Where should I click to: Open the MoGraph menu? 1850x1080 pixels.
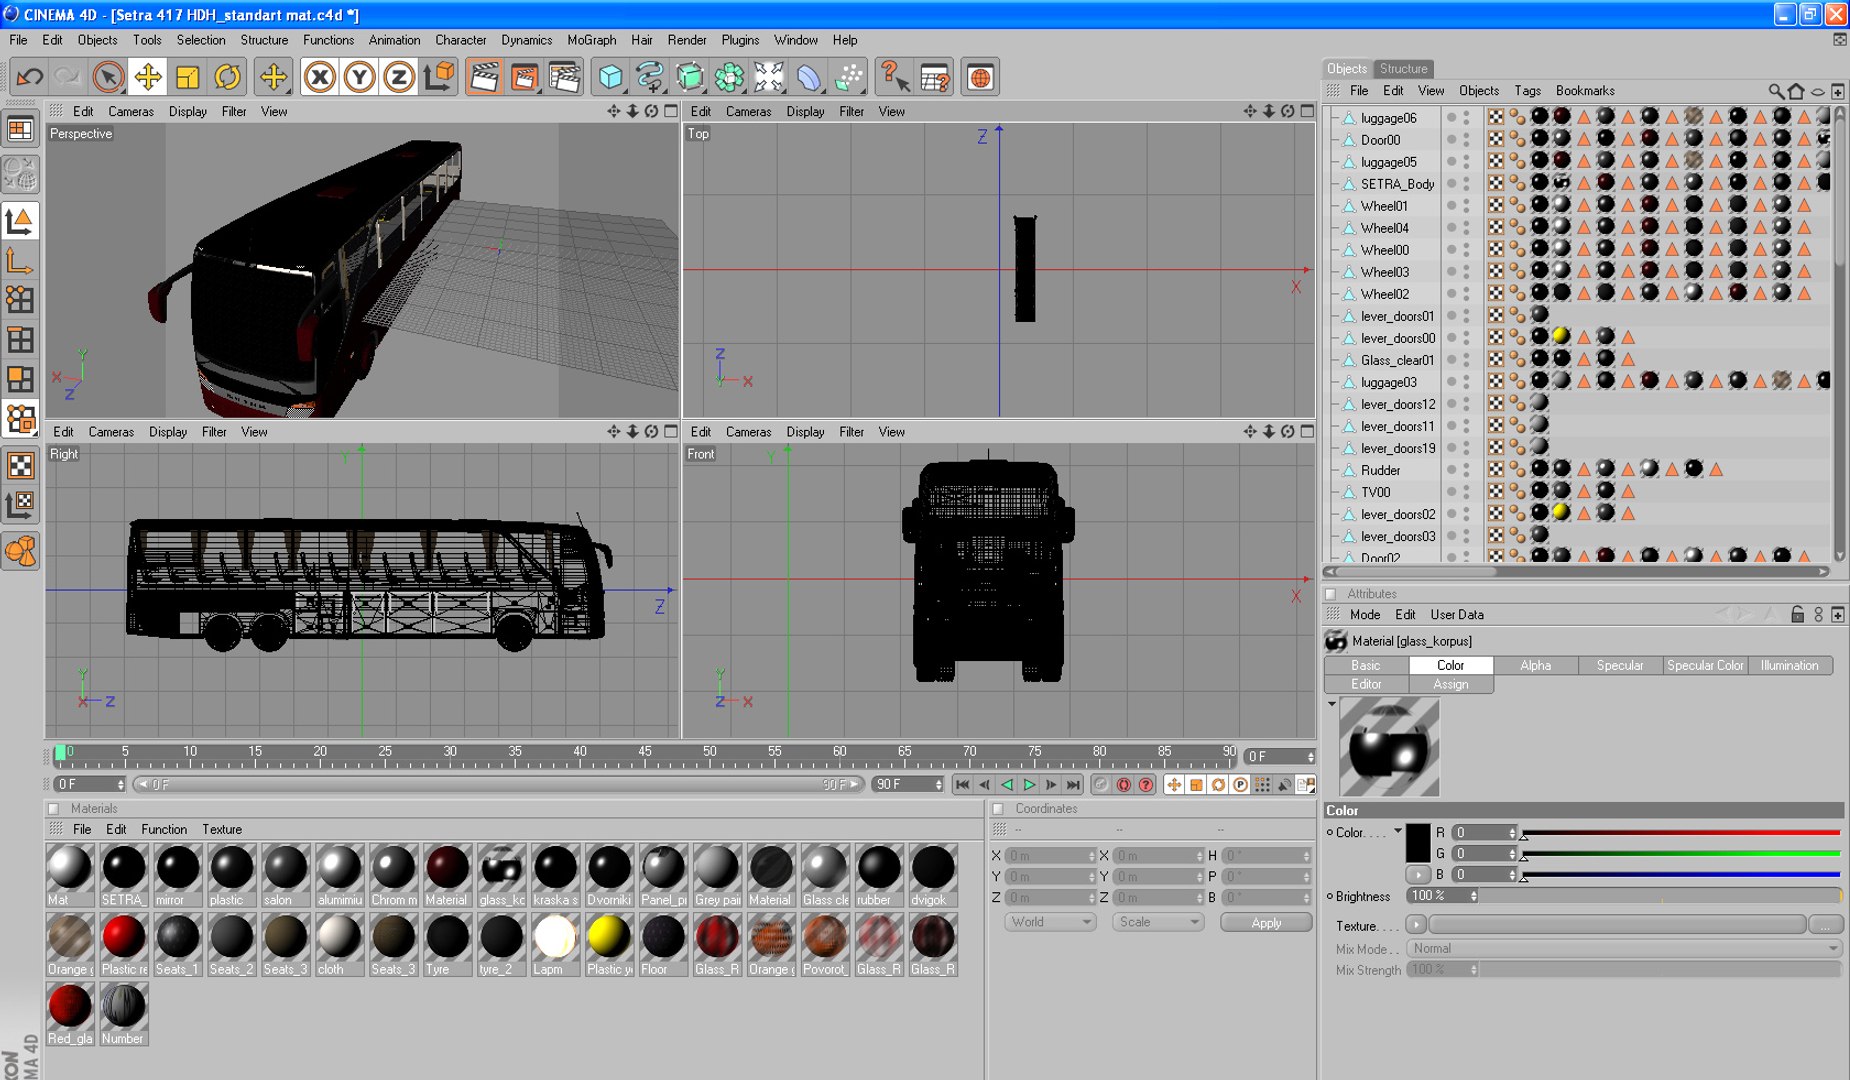[x=591, y=40]
